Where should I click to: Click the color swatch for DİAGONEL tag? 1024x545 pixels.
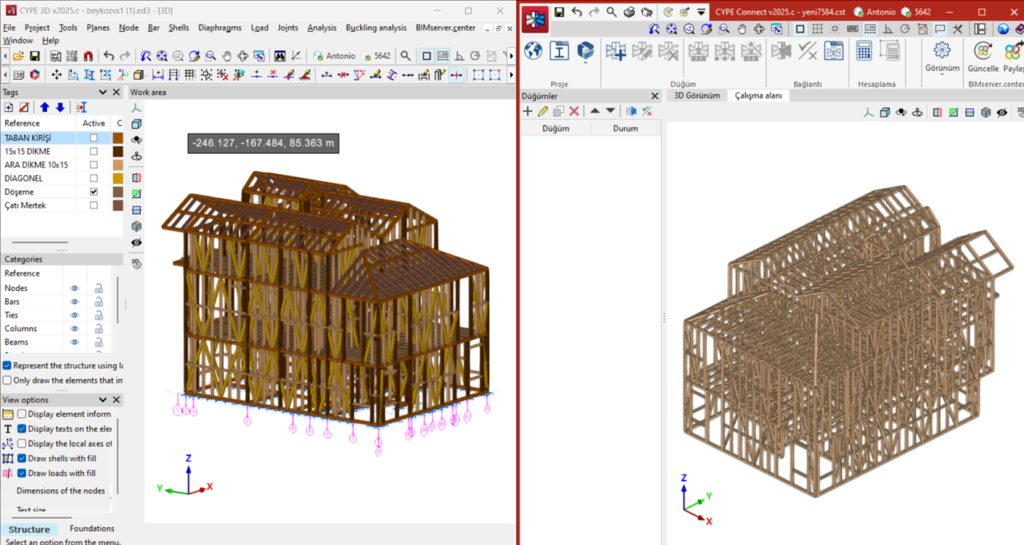point(118,178)
